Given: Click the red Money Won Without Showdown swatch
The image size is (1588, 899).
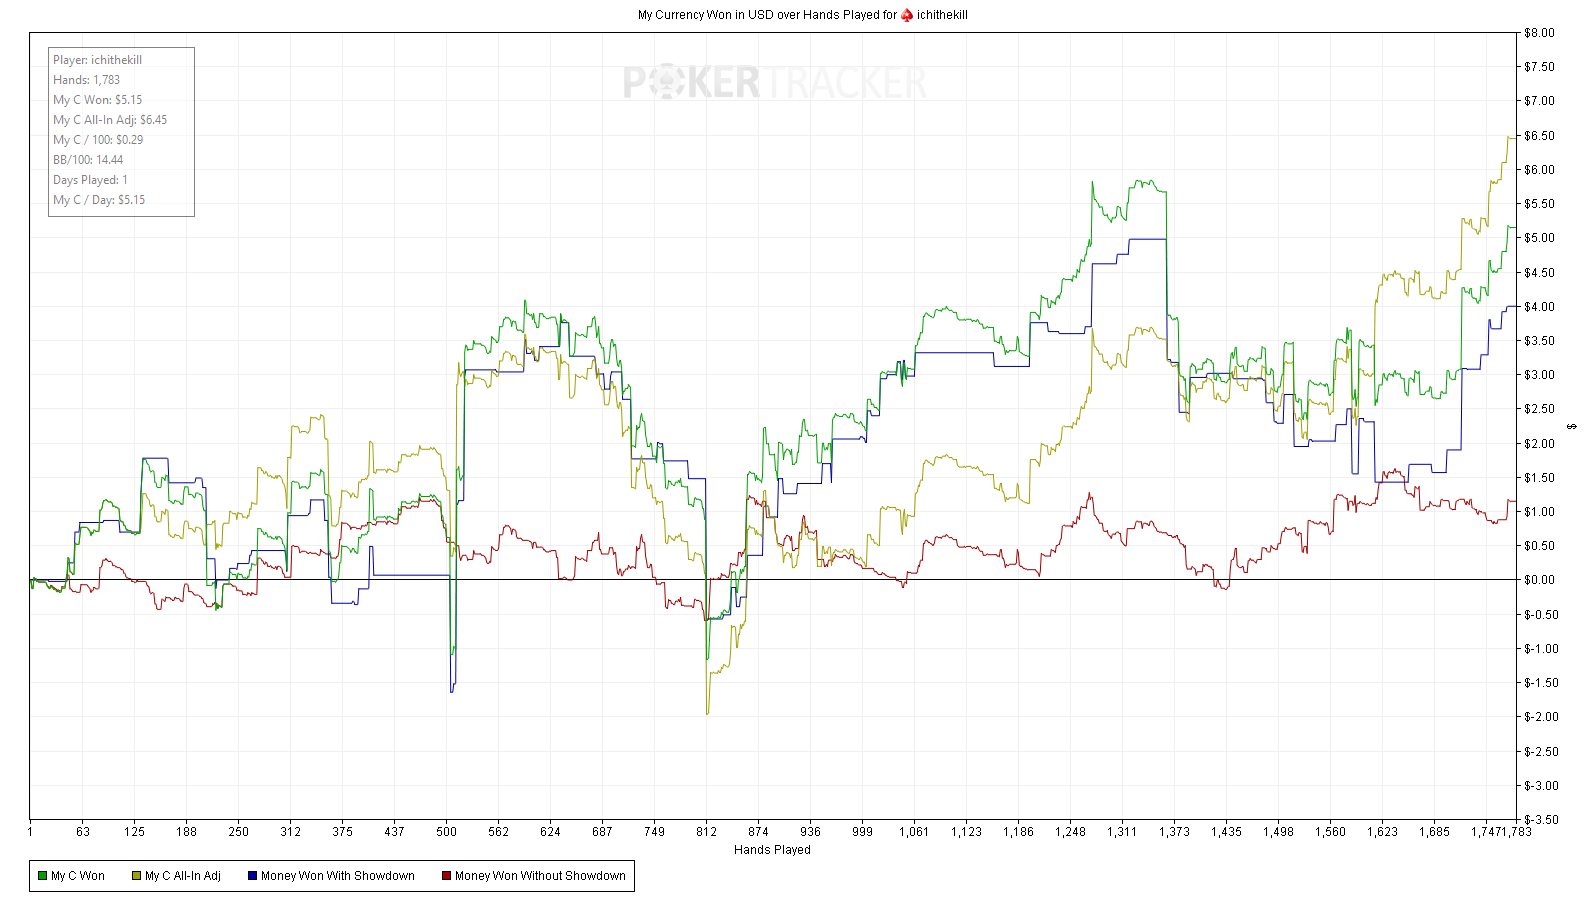Looking at the screenshot, I should [x=447, y=876].
